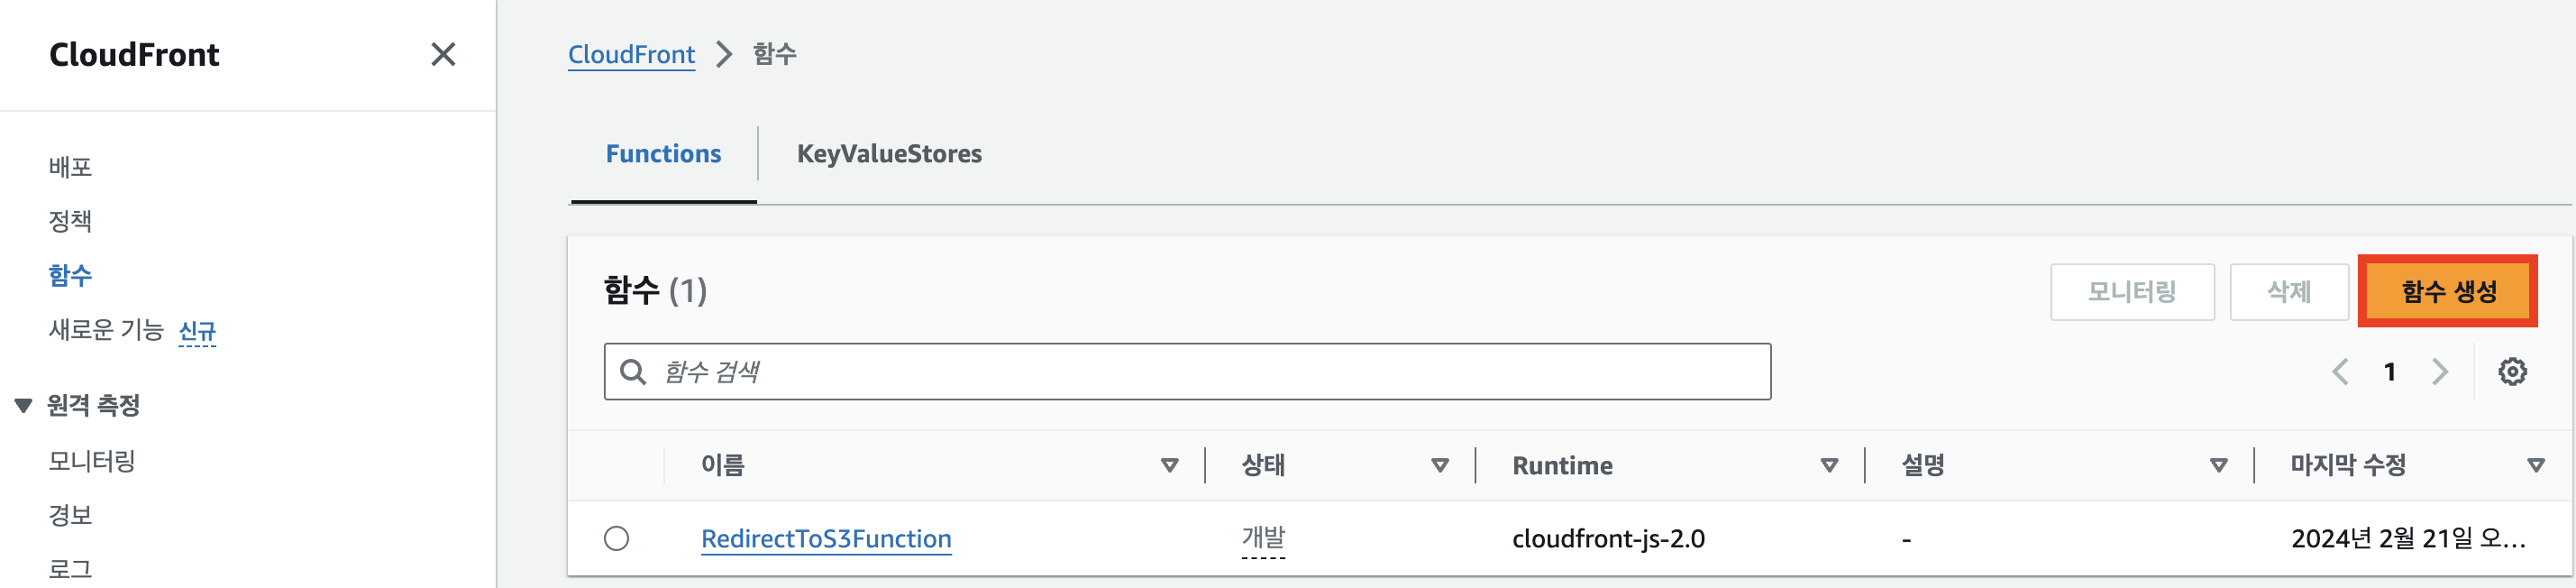Click the 모니터링 button above the table

point(2132,292)
